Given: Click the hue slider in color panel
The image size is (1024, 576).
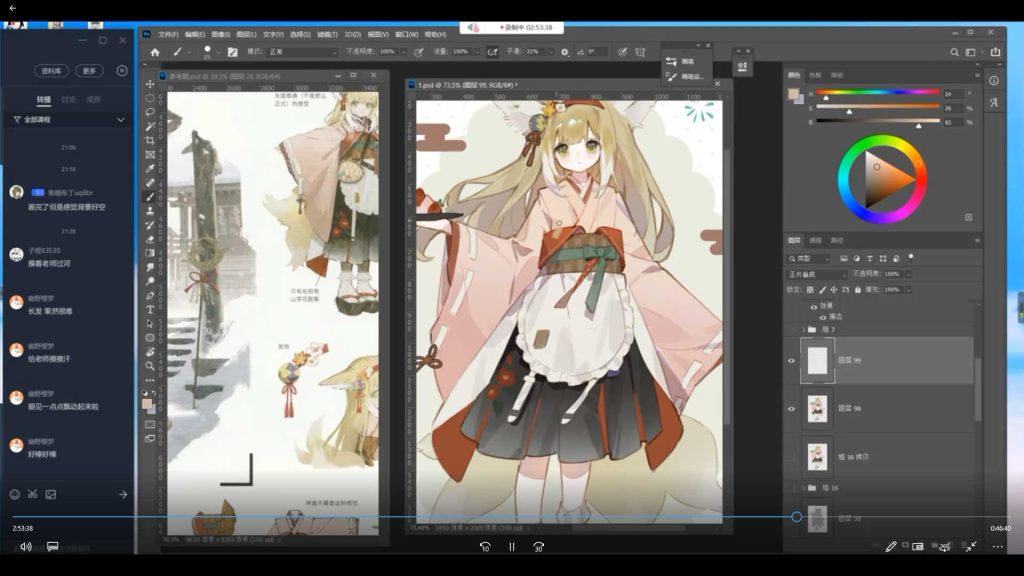Looking at the screenshot, I should pos(878,93).
